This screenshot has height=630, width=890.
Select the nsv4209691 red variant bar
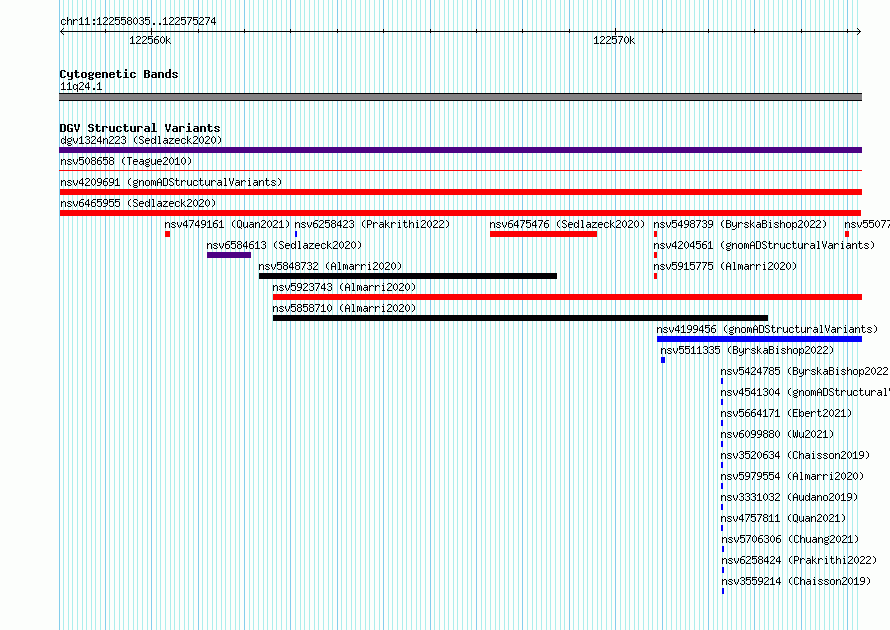(460, 192)
